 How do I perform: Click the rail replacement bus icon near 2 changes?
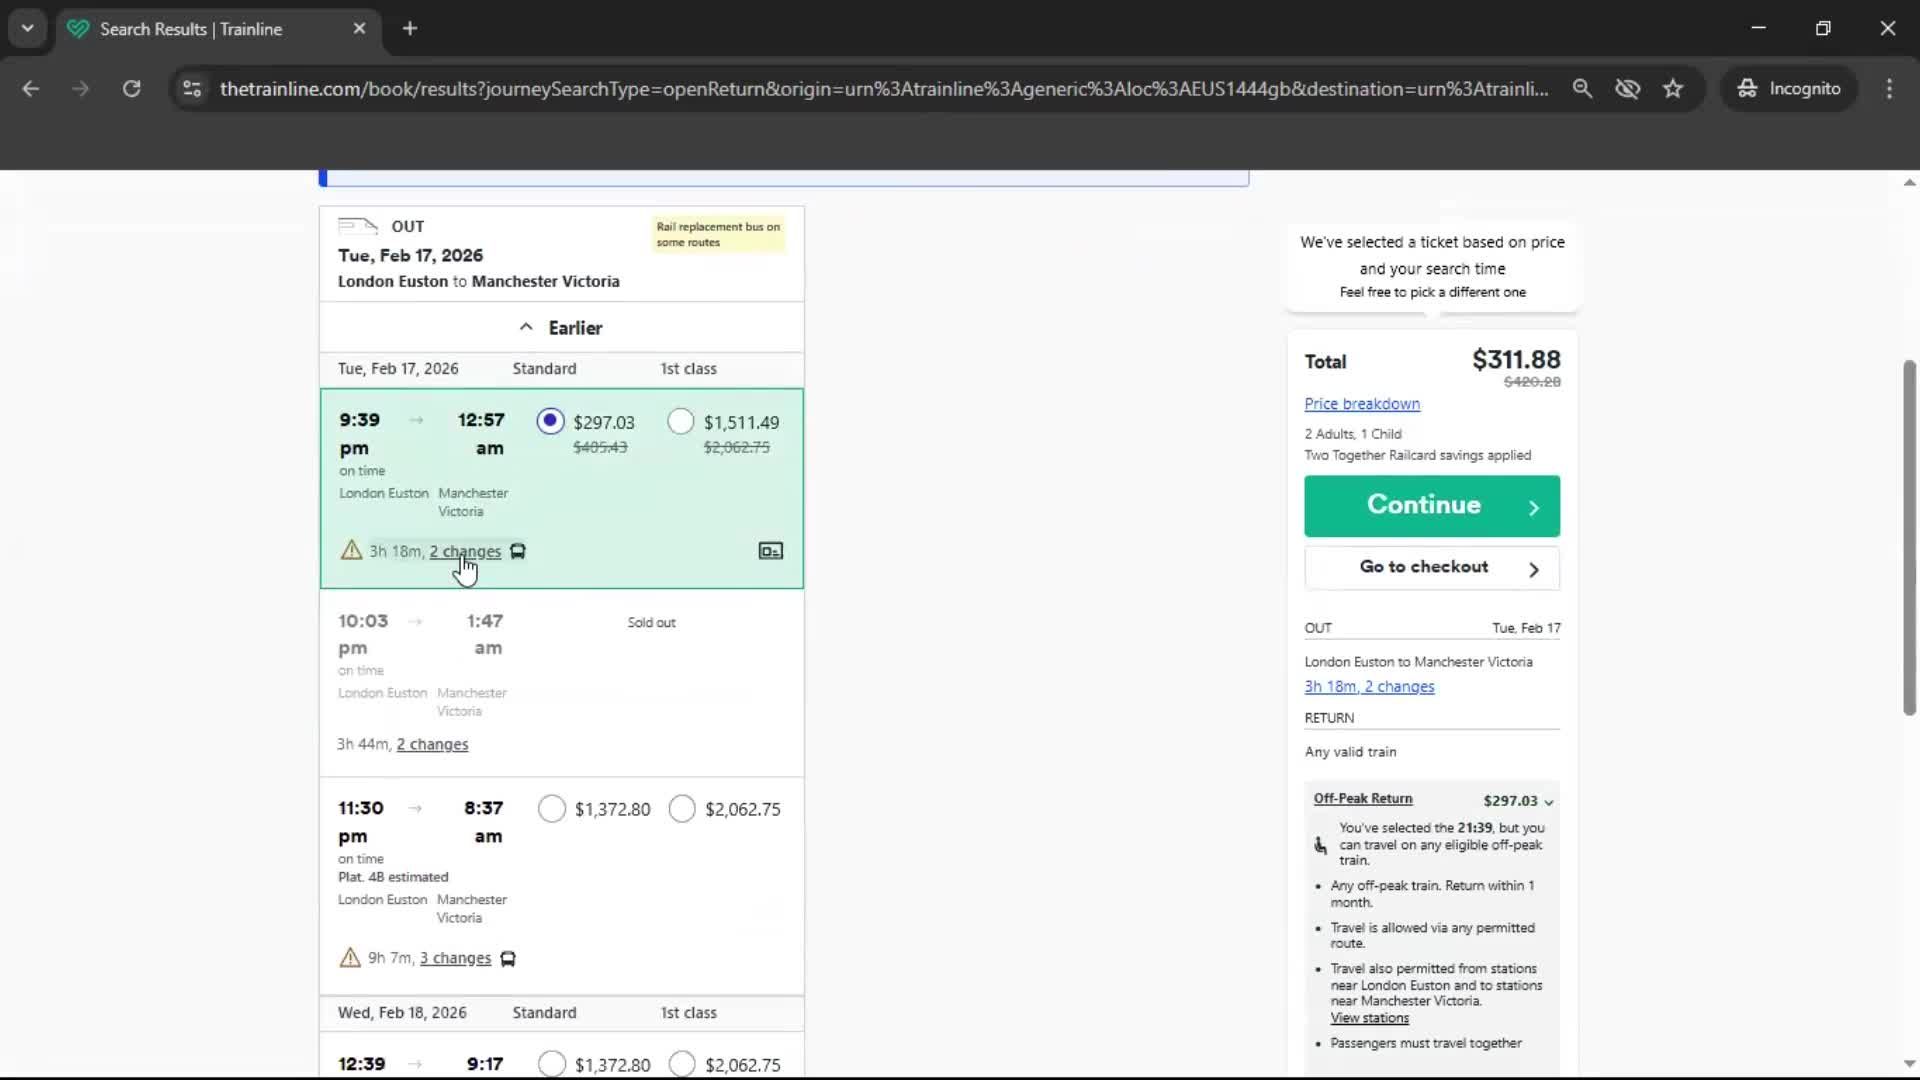pyautogui.click(x=518, y=551)
